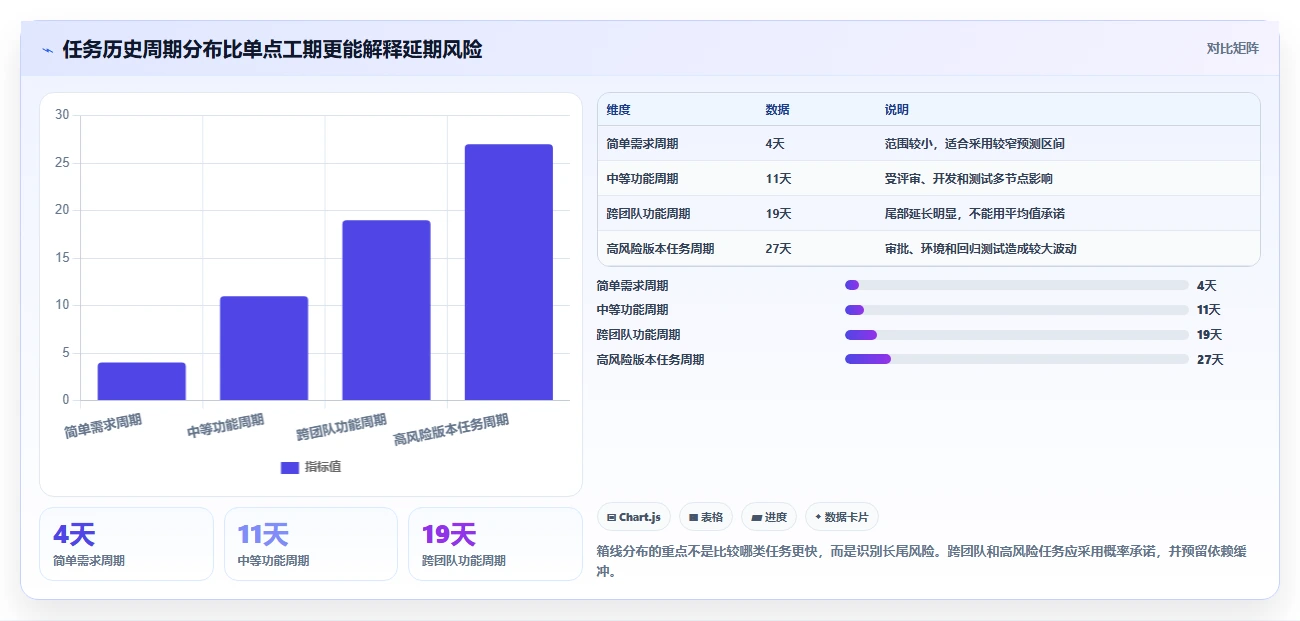Click the 高风险版本任务周期 progress row label
The width and height of the screenshot is (1300, 621).
650,360
